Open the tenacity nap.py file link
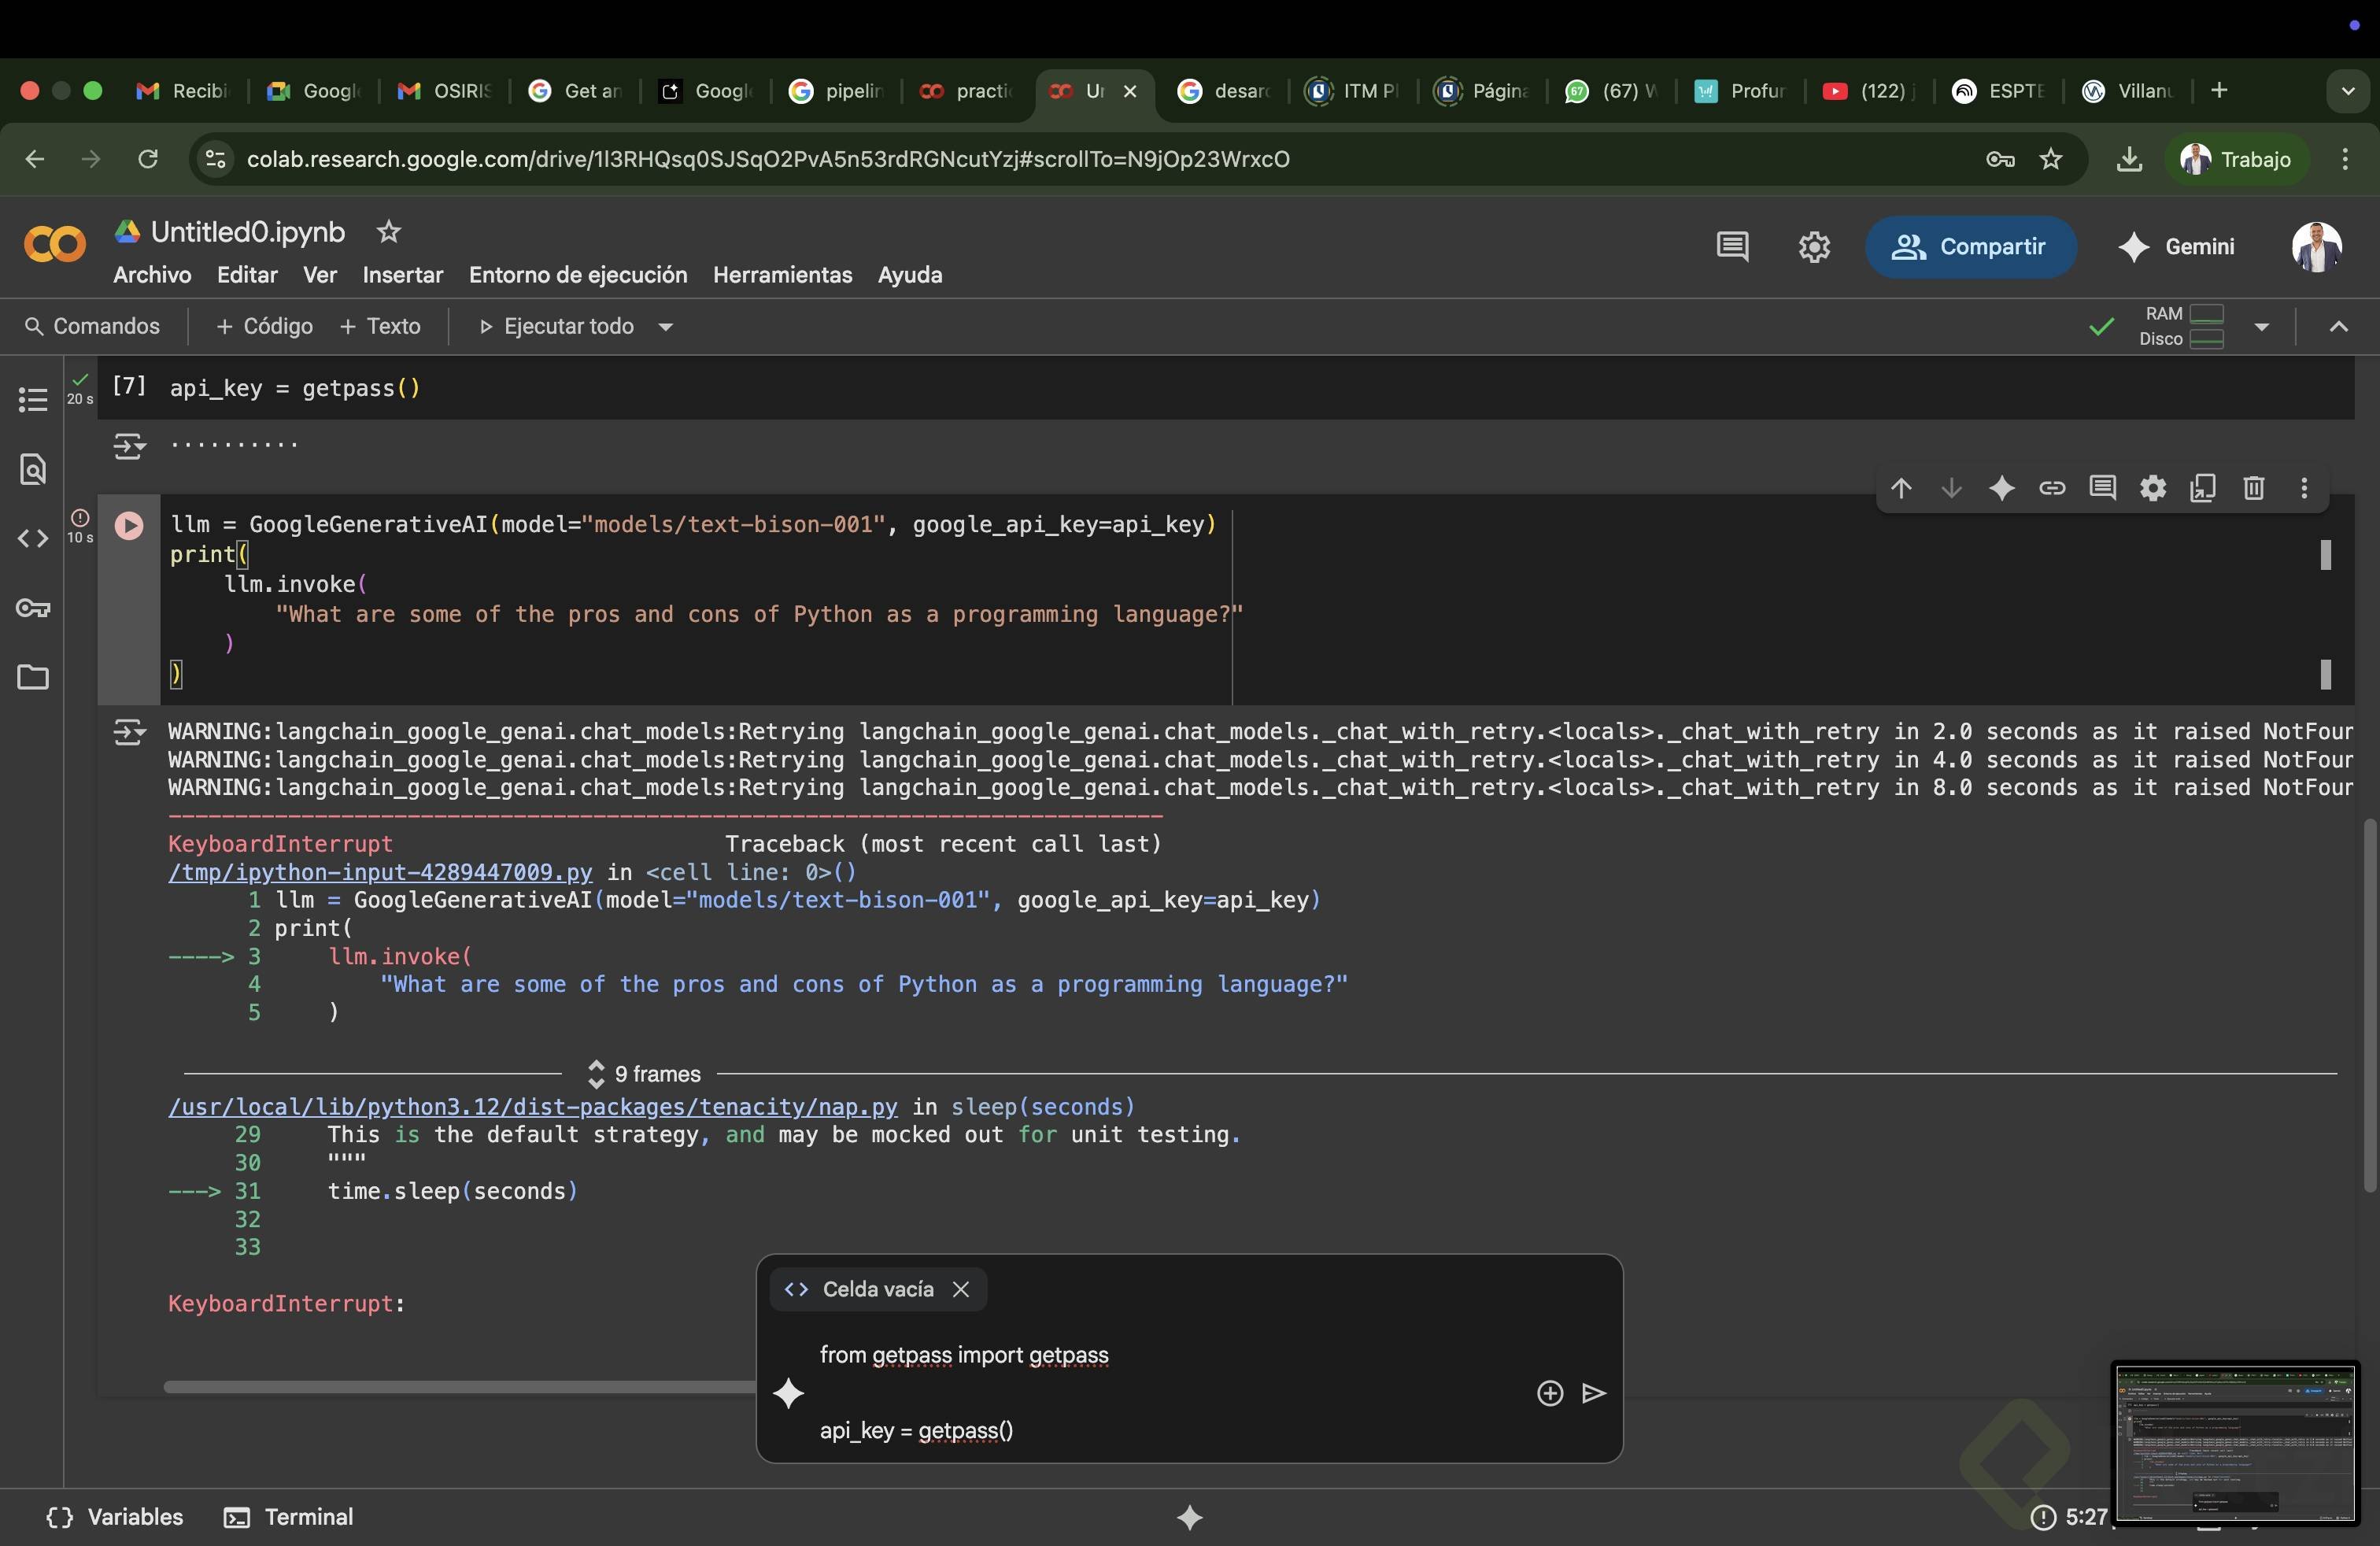Screen dimensions: 2380x1546 (x=532, y=1107)
